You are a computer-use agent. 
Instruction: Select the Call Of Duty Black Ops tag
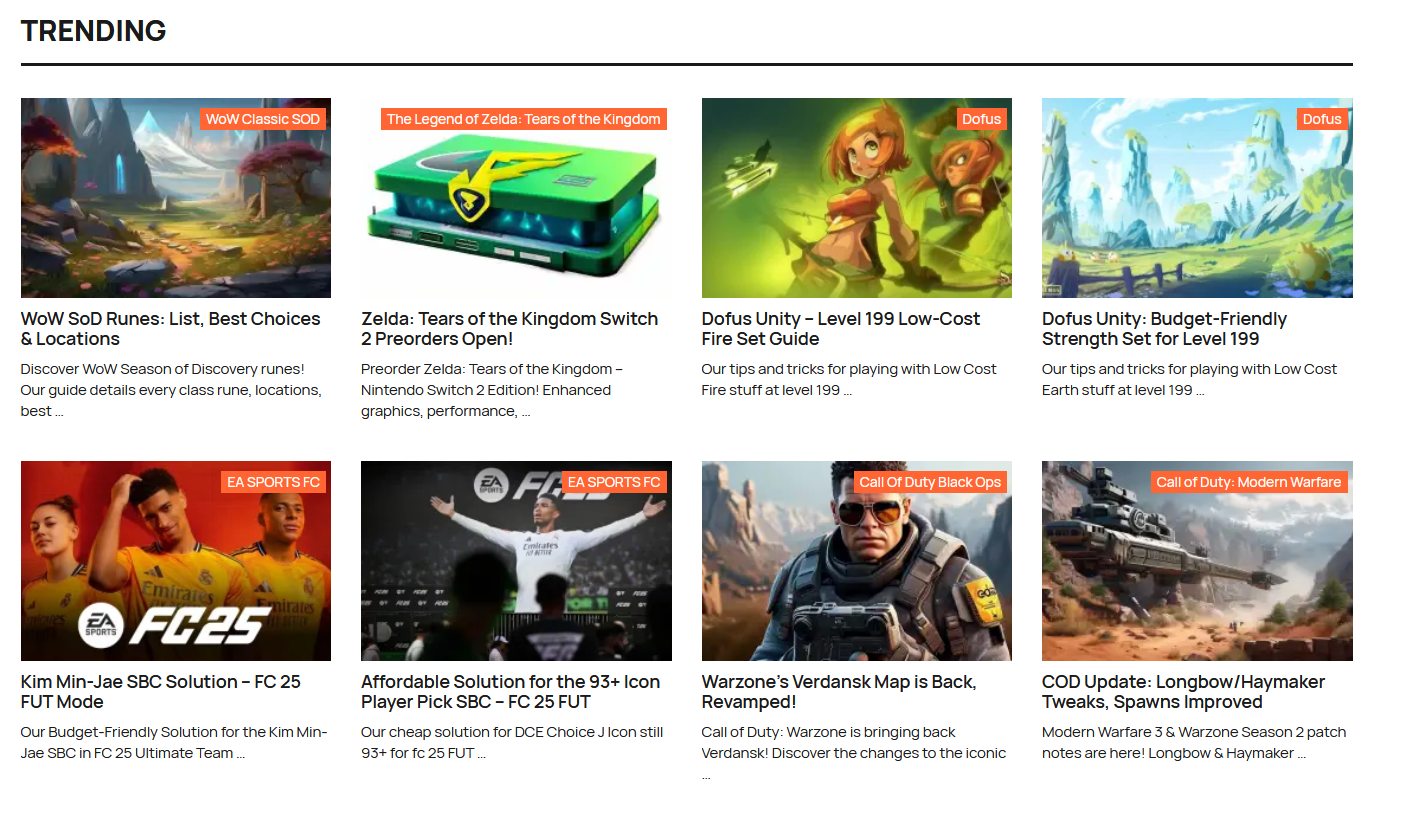pyautogui.click(x=930, y=482)
